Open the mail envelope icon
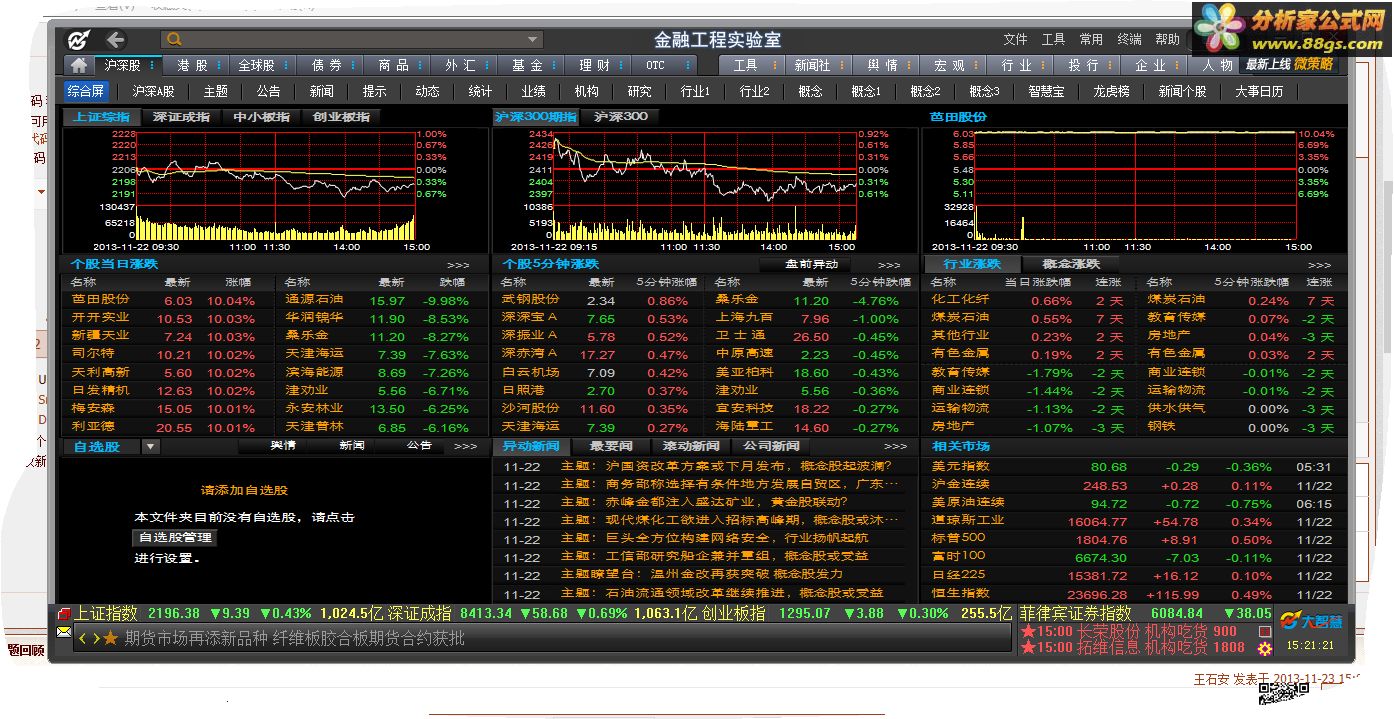The image size is (1394, 719). 64,634
